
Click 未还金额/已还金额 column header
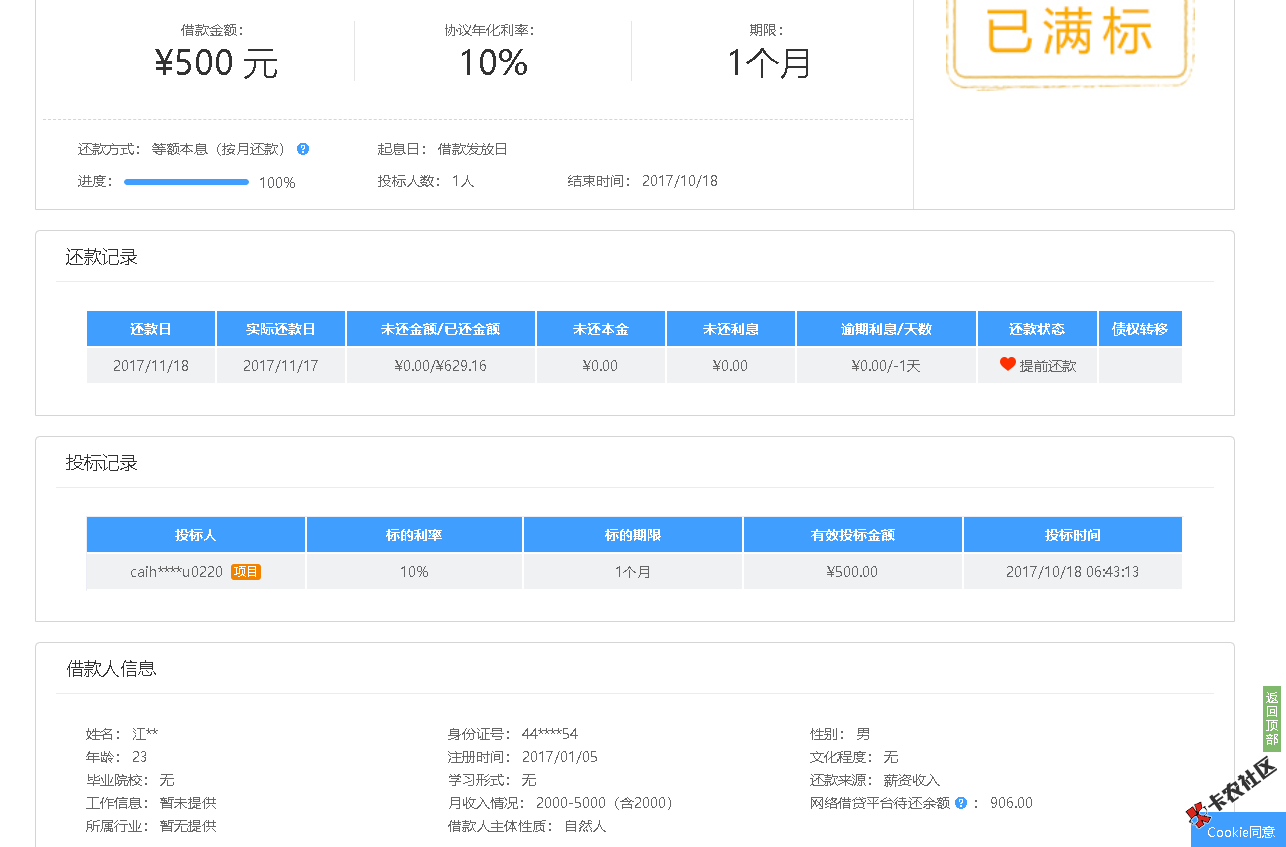(441, 329)
